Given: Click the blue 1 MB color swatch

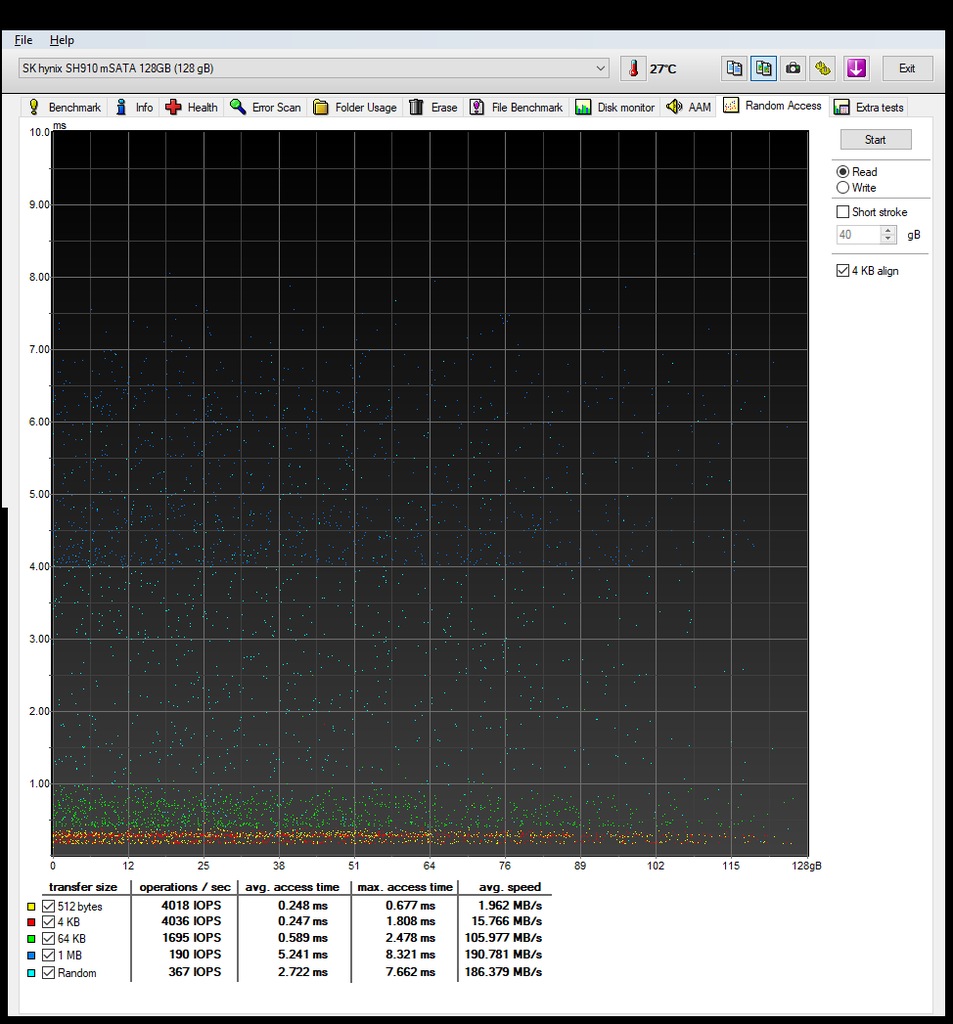Looking at the screenshot, I should pos(31,956).
